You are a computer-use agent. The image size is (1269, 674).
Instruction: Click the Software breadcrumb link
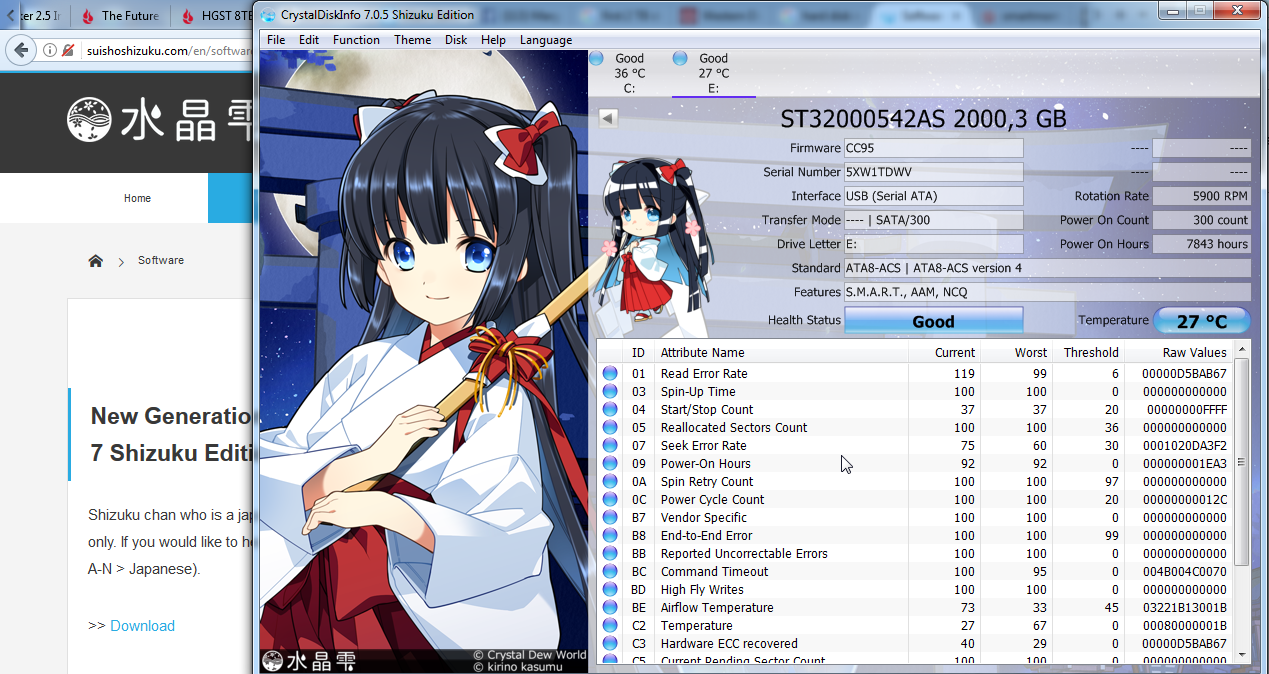click(161, 260)
